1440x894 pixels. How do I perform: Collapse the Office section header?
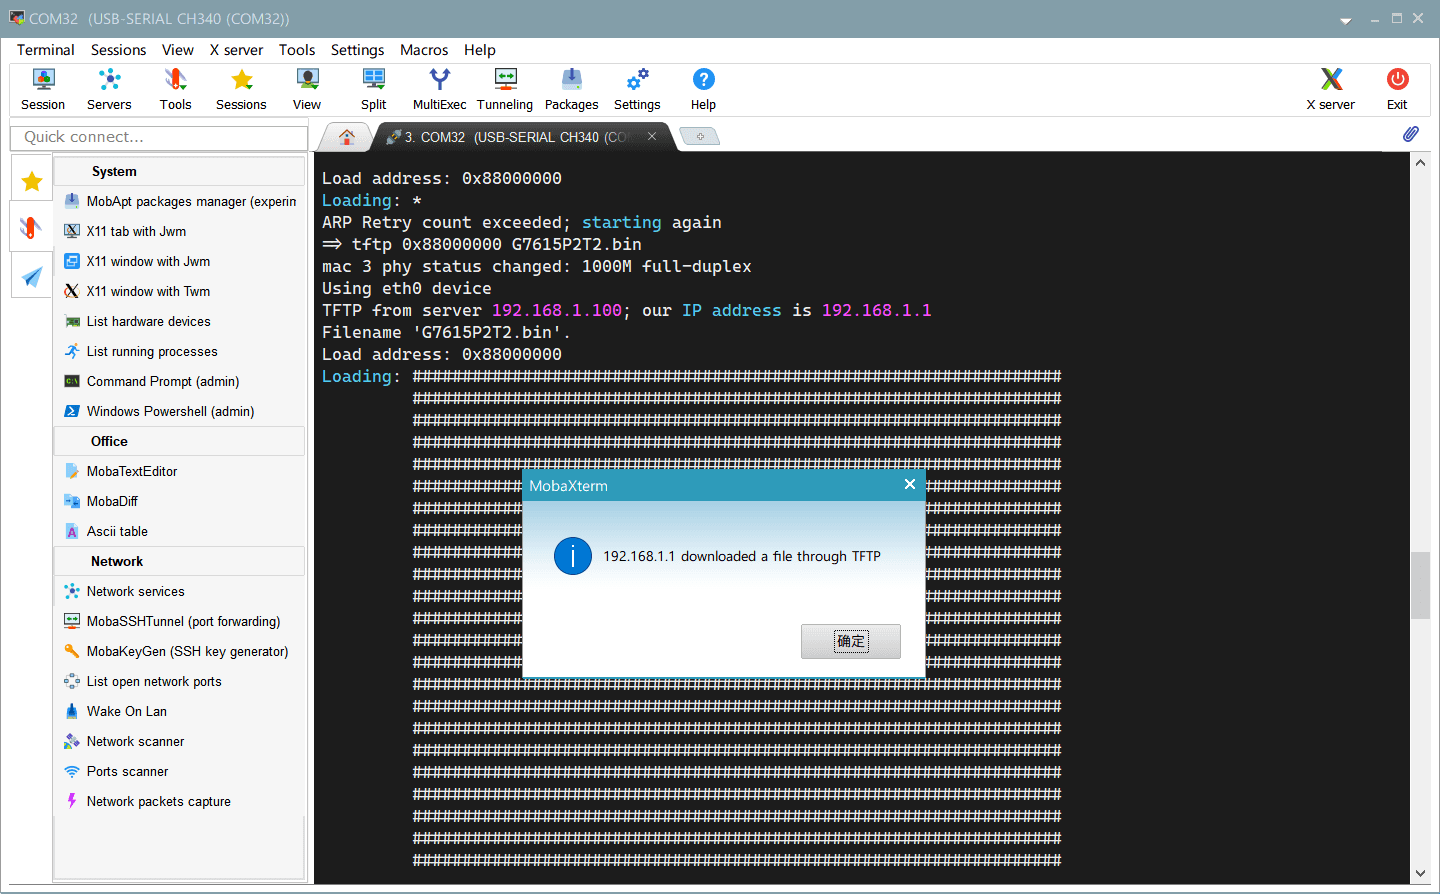click(x=180, y=441)
